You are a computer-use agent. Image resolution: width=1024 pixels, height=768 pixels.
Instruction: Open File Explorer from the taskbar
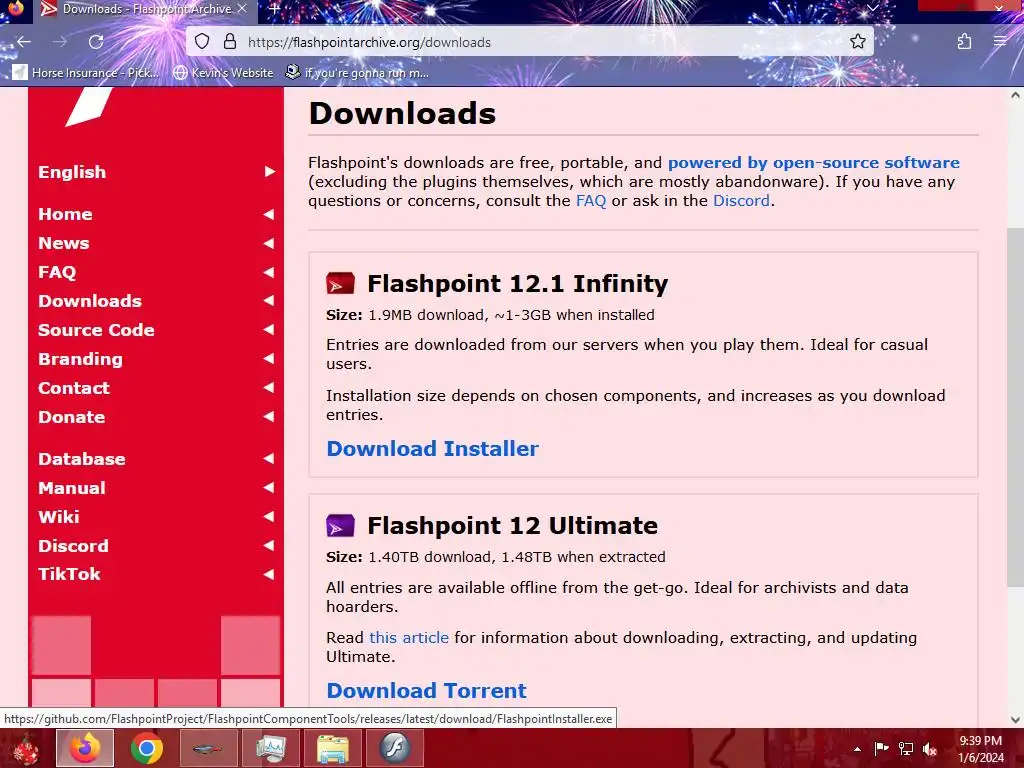(333, 748)
